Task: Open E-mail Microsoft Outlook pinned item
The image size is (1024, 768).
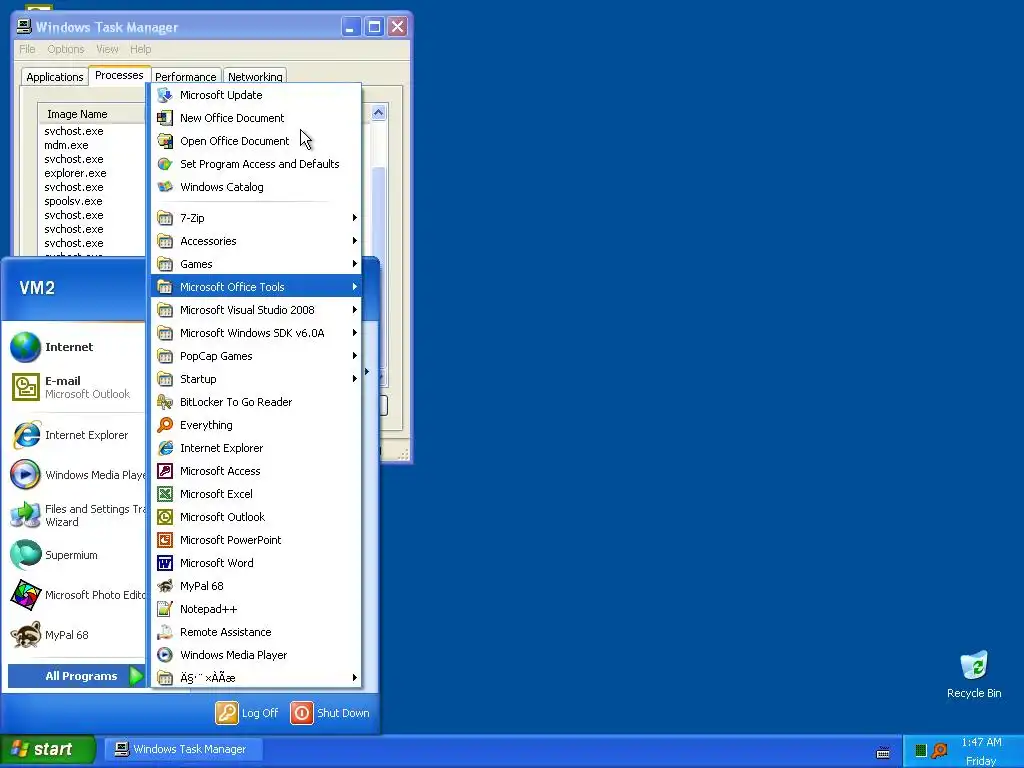Action: click(x=76, y=387)
